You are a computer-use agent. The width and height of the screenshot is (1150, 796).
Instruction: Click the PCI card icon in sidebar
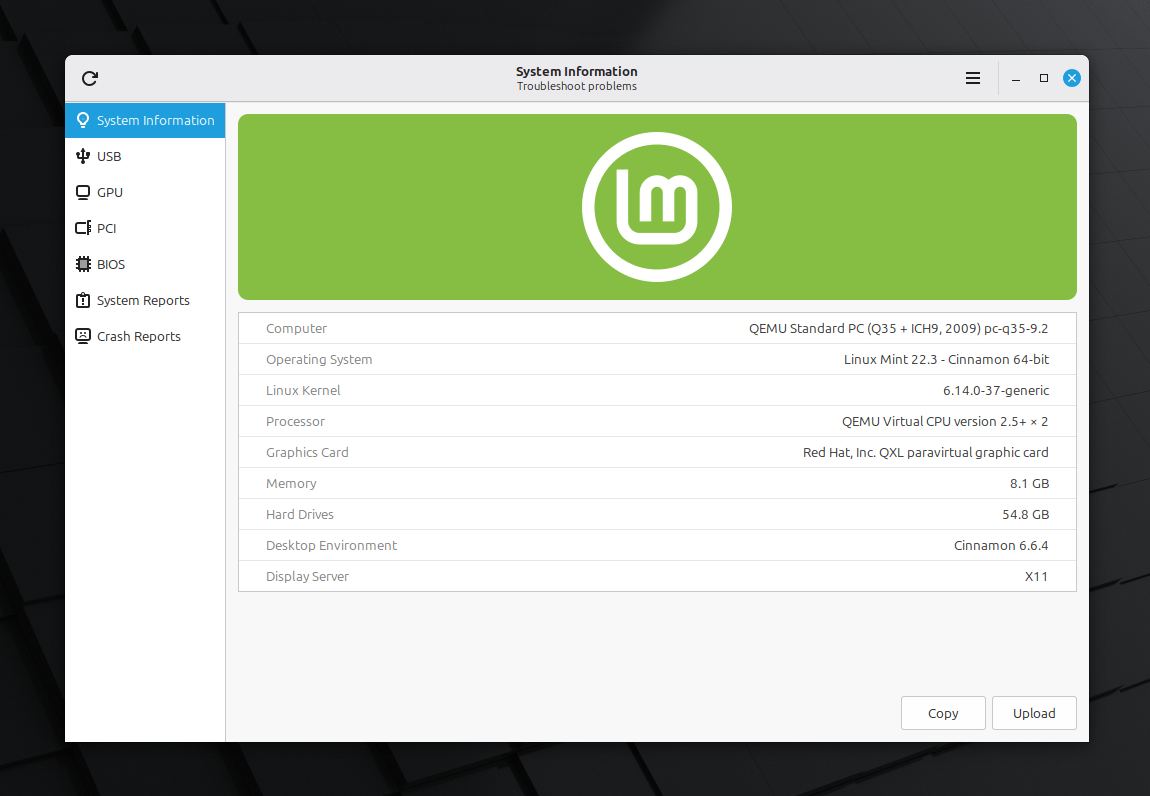[82, 228]
